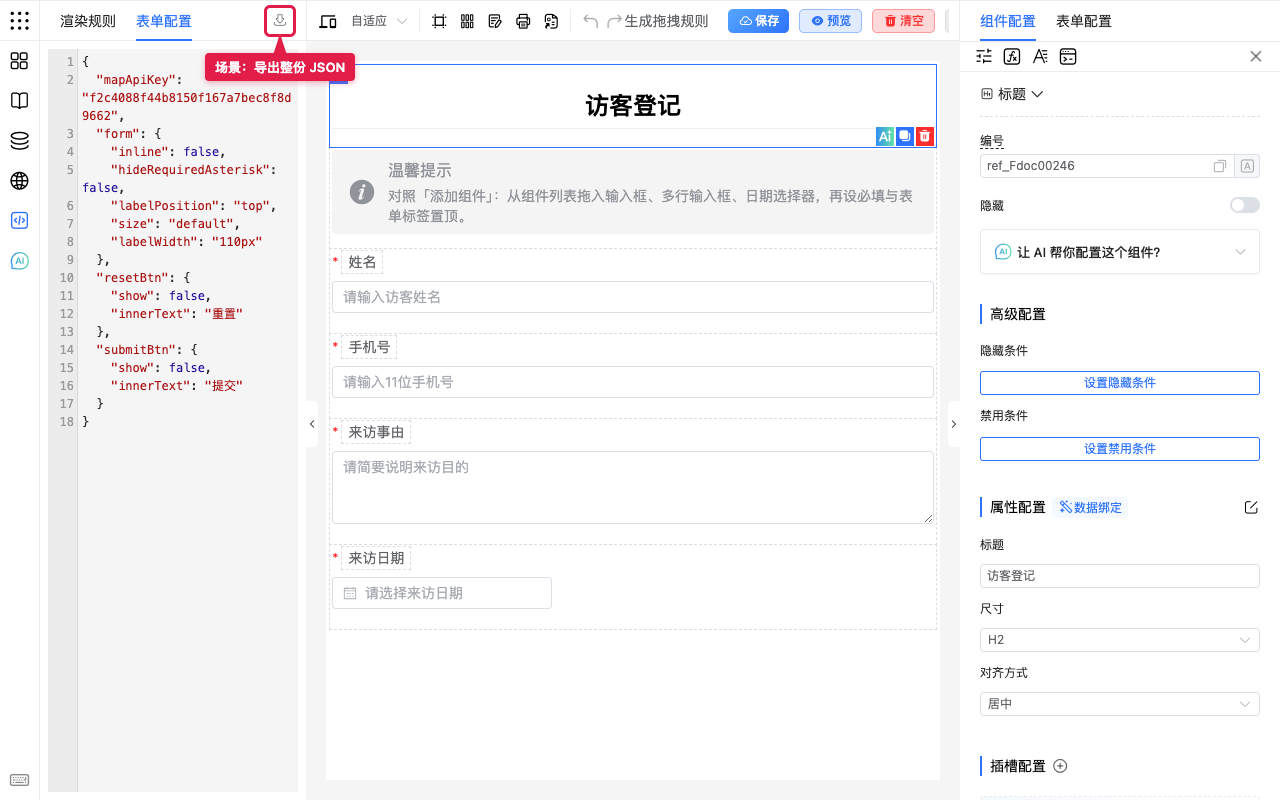Open external editor for 属性配置
1280x800 pixels.
1251,507
